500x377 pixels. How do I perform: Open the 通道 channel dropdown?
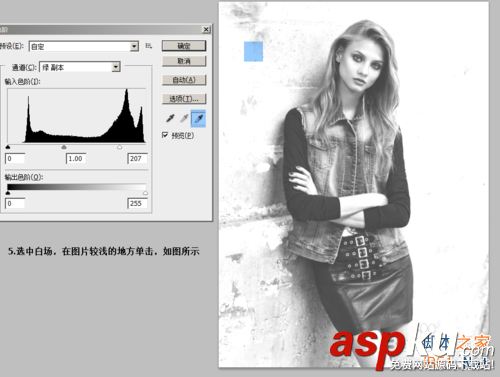pos(80,67)
